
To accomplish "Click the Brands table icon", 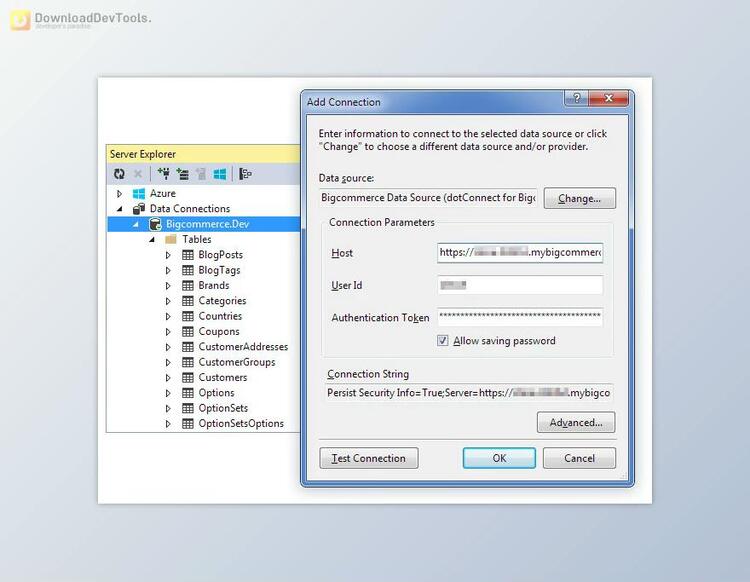I will 188,286.
